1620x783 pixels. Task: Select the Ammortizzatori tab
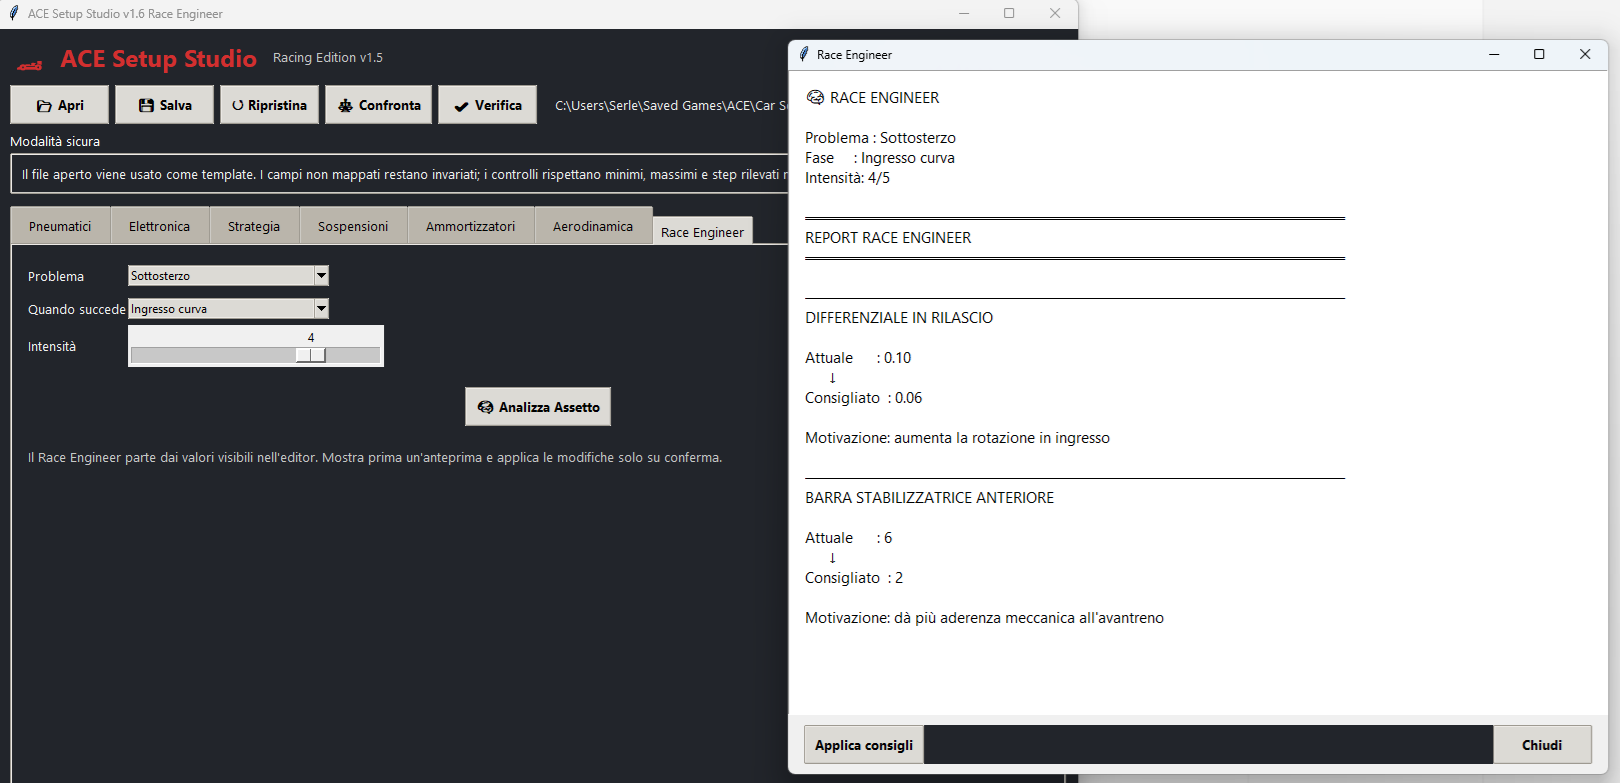pos(471,226)
